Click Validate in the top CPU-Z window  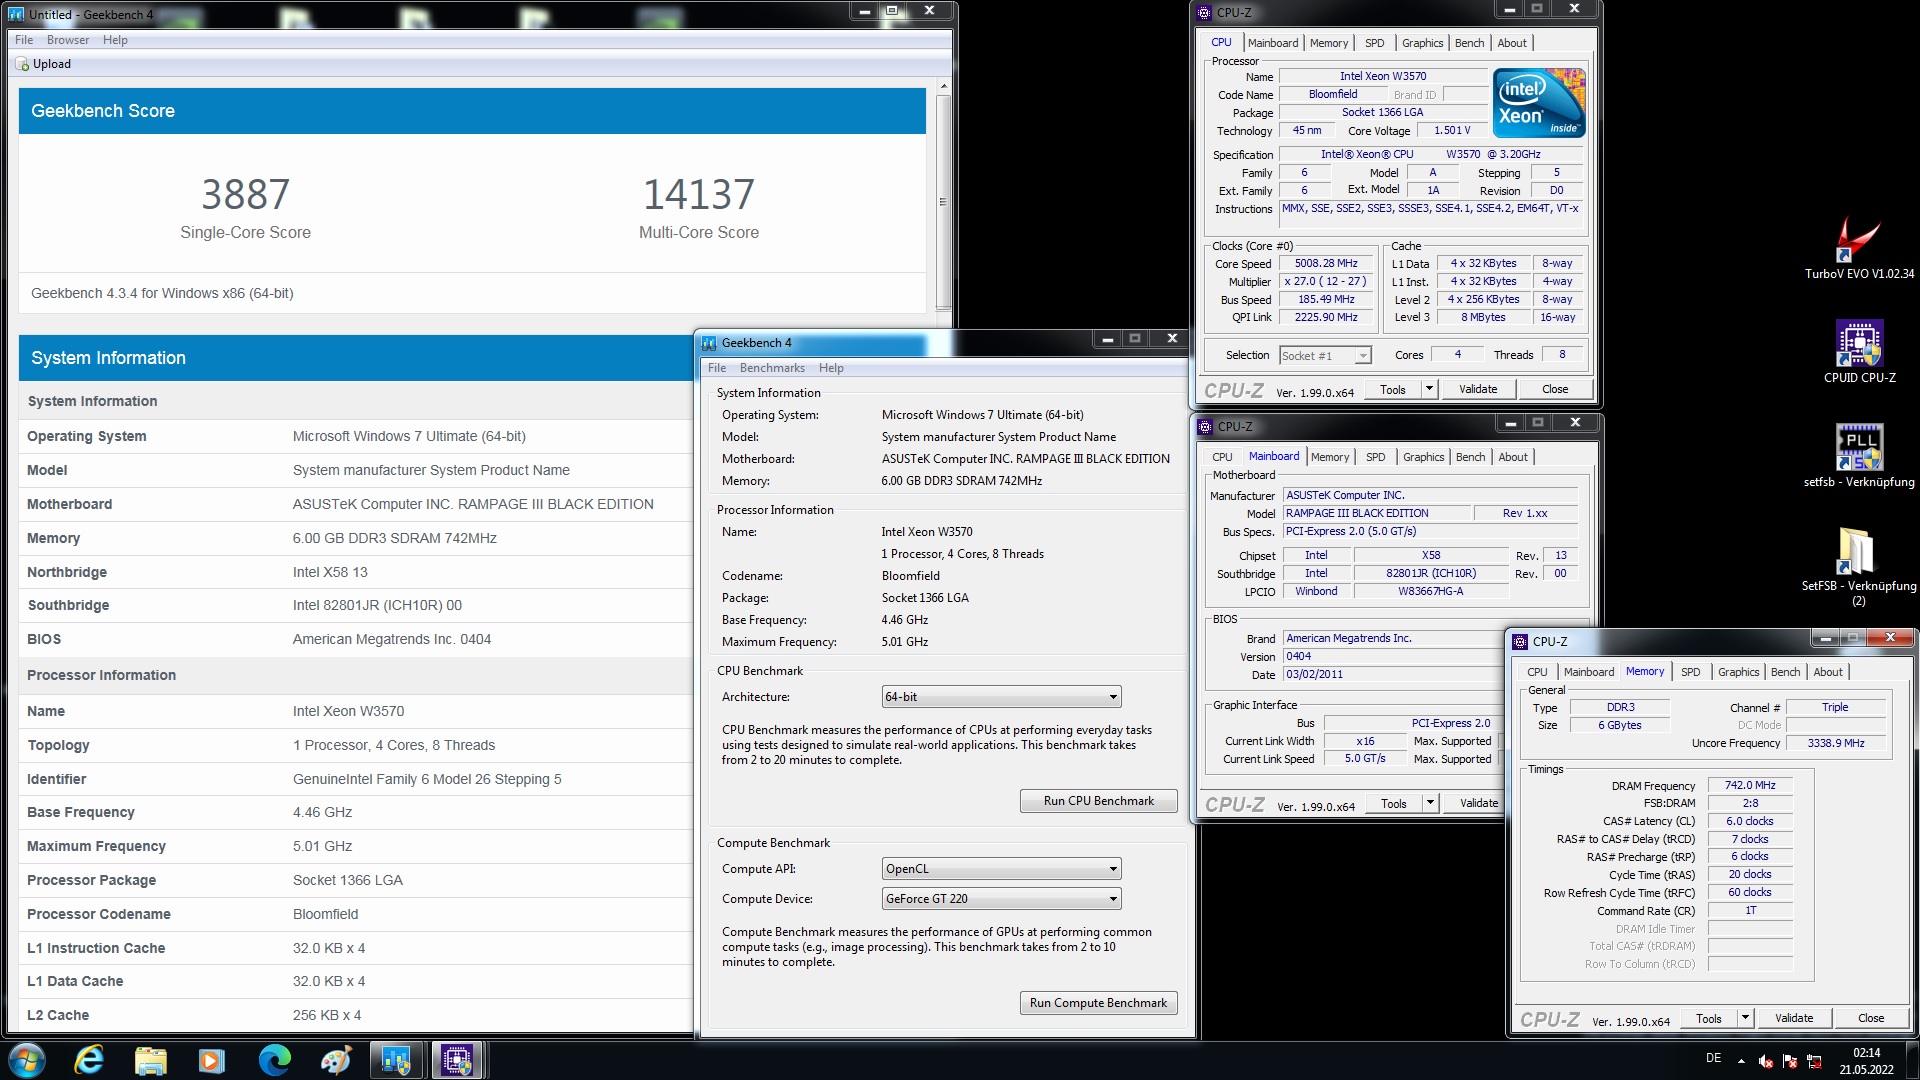coord(1478,389)
